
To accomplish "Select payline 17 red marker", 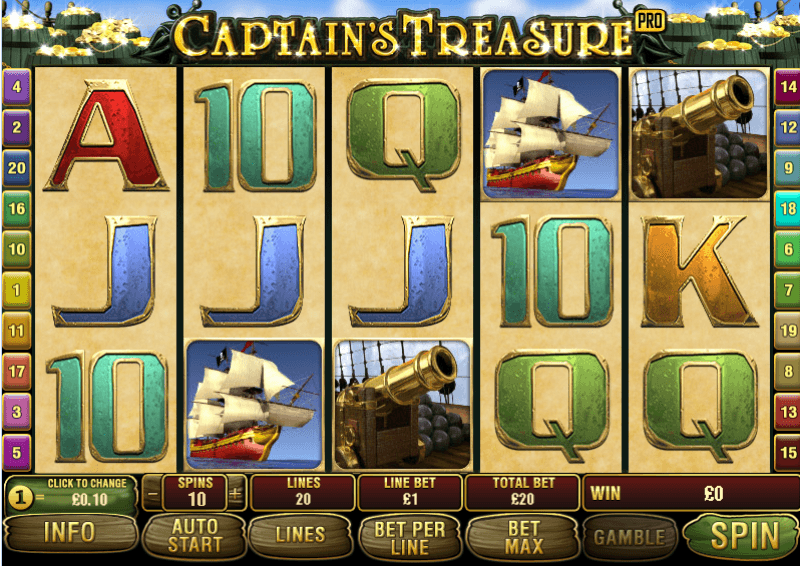I will coord(17,371).
